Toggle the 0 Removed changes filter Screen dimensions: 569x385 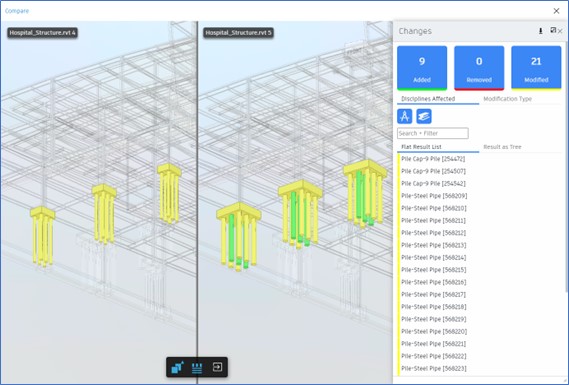coord(479,68)
